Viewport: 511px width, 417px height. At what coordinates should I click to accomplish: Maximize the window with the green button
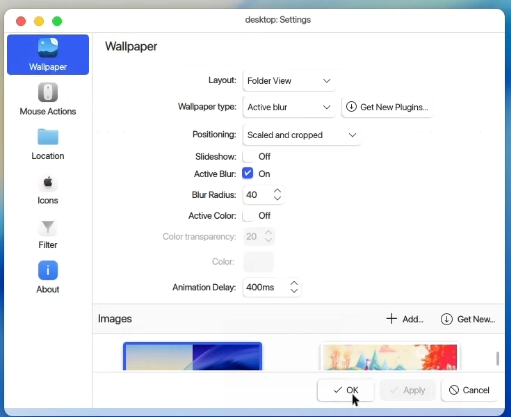point(57,21)
